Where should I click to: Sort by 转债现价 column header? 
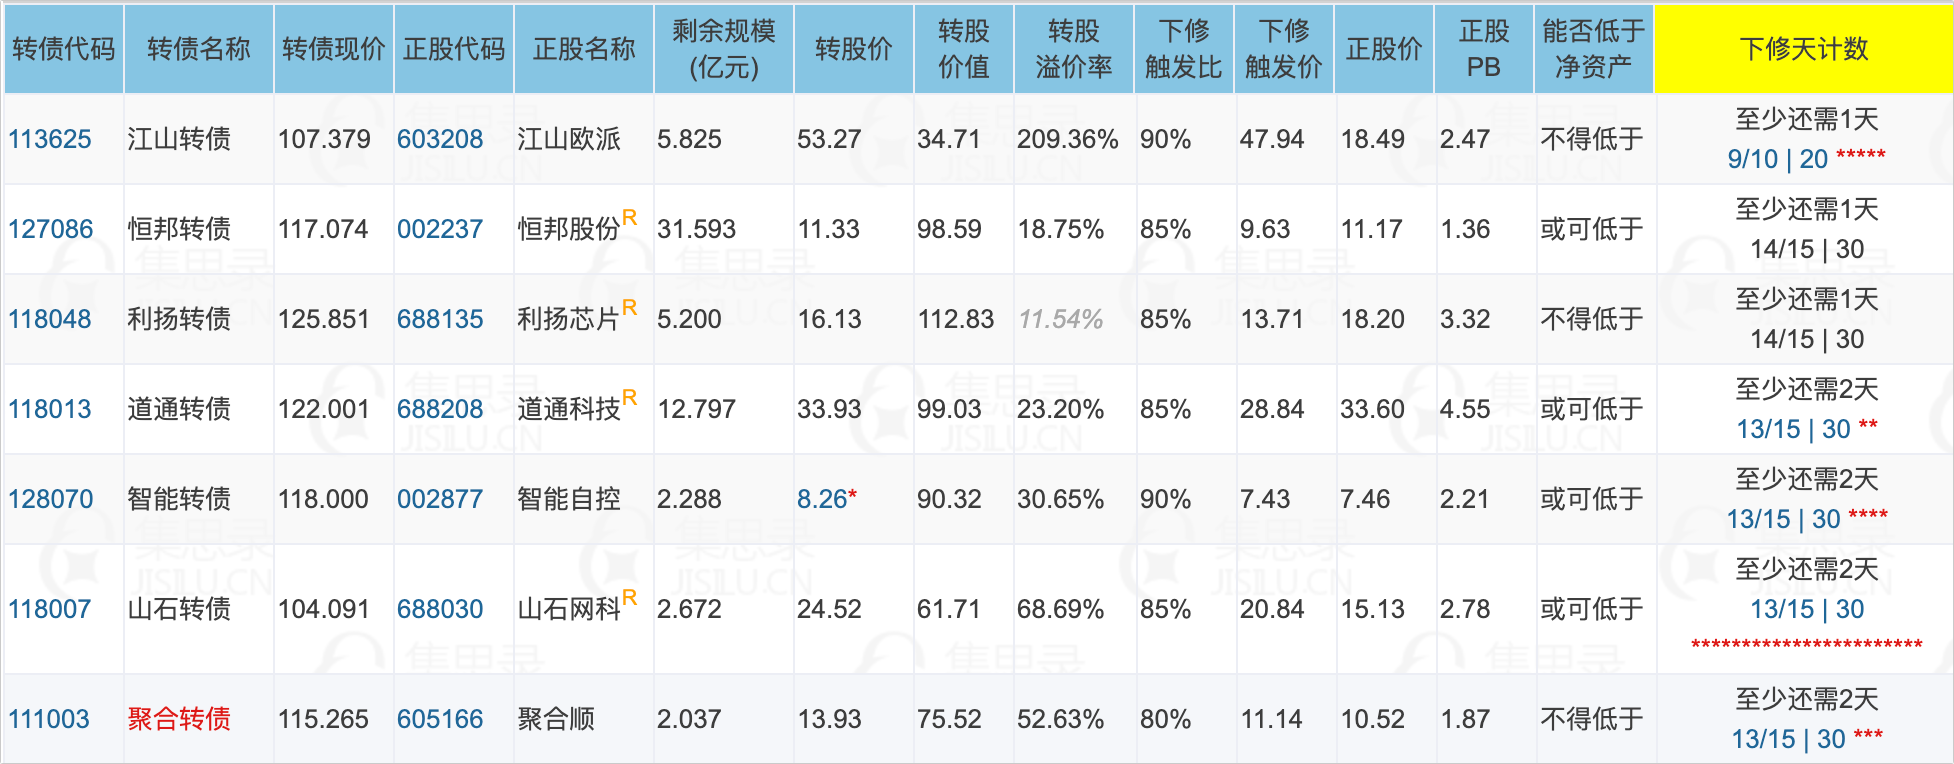click(x=333, y=49)
